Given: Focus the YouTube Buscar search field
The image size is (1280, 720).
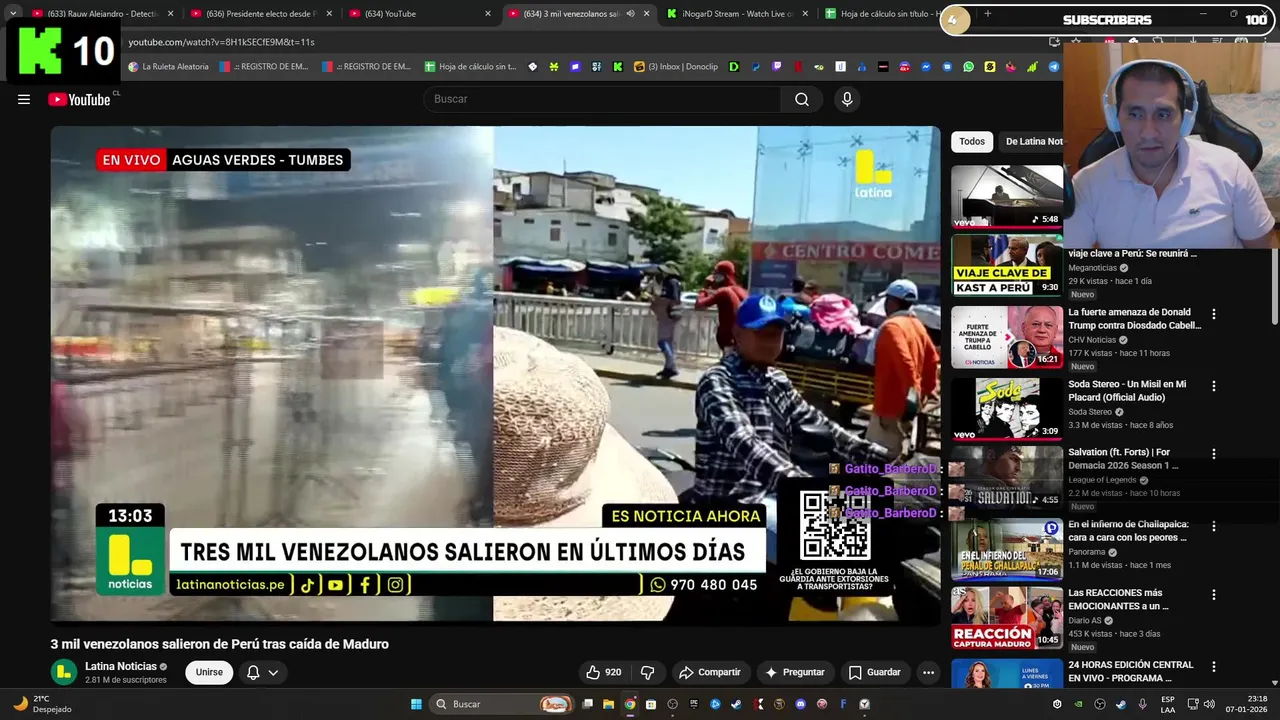Looking at the screenshot, I should 603,99.
